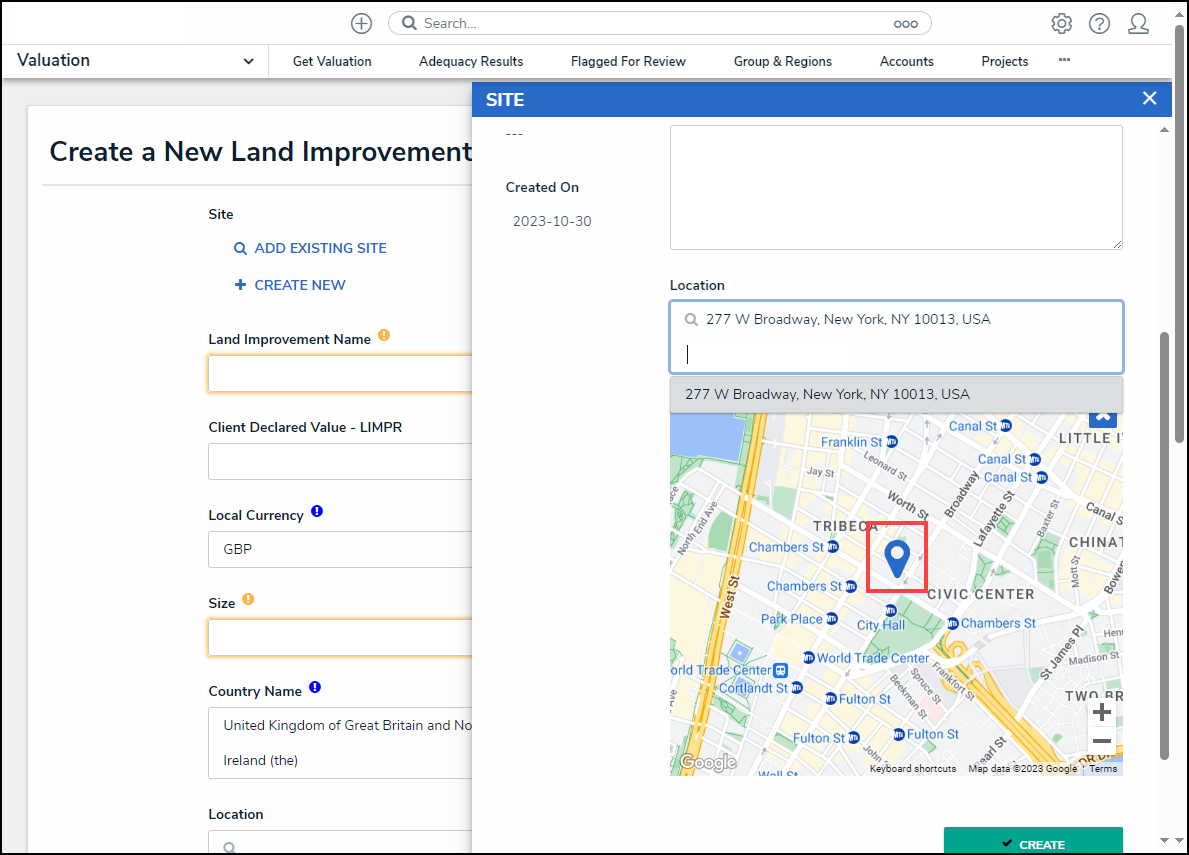Image resolution: width=1189 pixels, height=855 pixels.
Task: Click warning icon beside Land Improvement Name
Action: [x=384, y=335]
